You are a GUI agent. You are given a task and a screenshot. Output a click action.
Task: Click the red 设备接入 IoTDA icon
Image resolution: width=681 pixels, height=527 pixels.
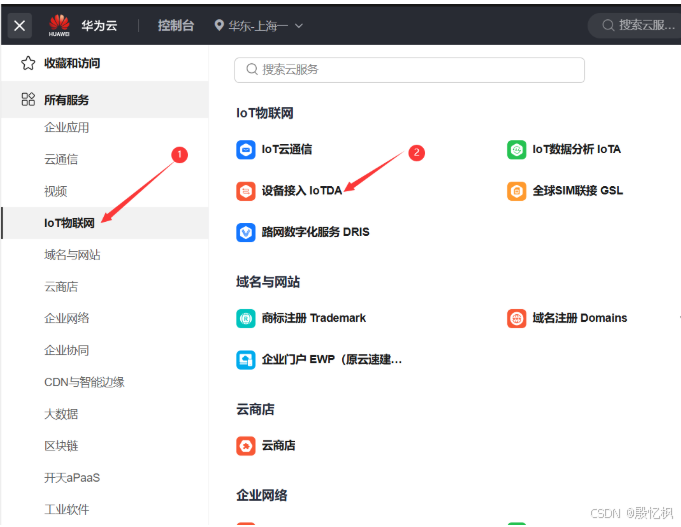pos(246,191)
